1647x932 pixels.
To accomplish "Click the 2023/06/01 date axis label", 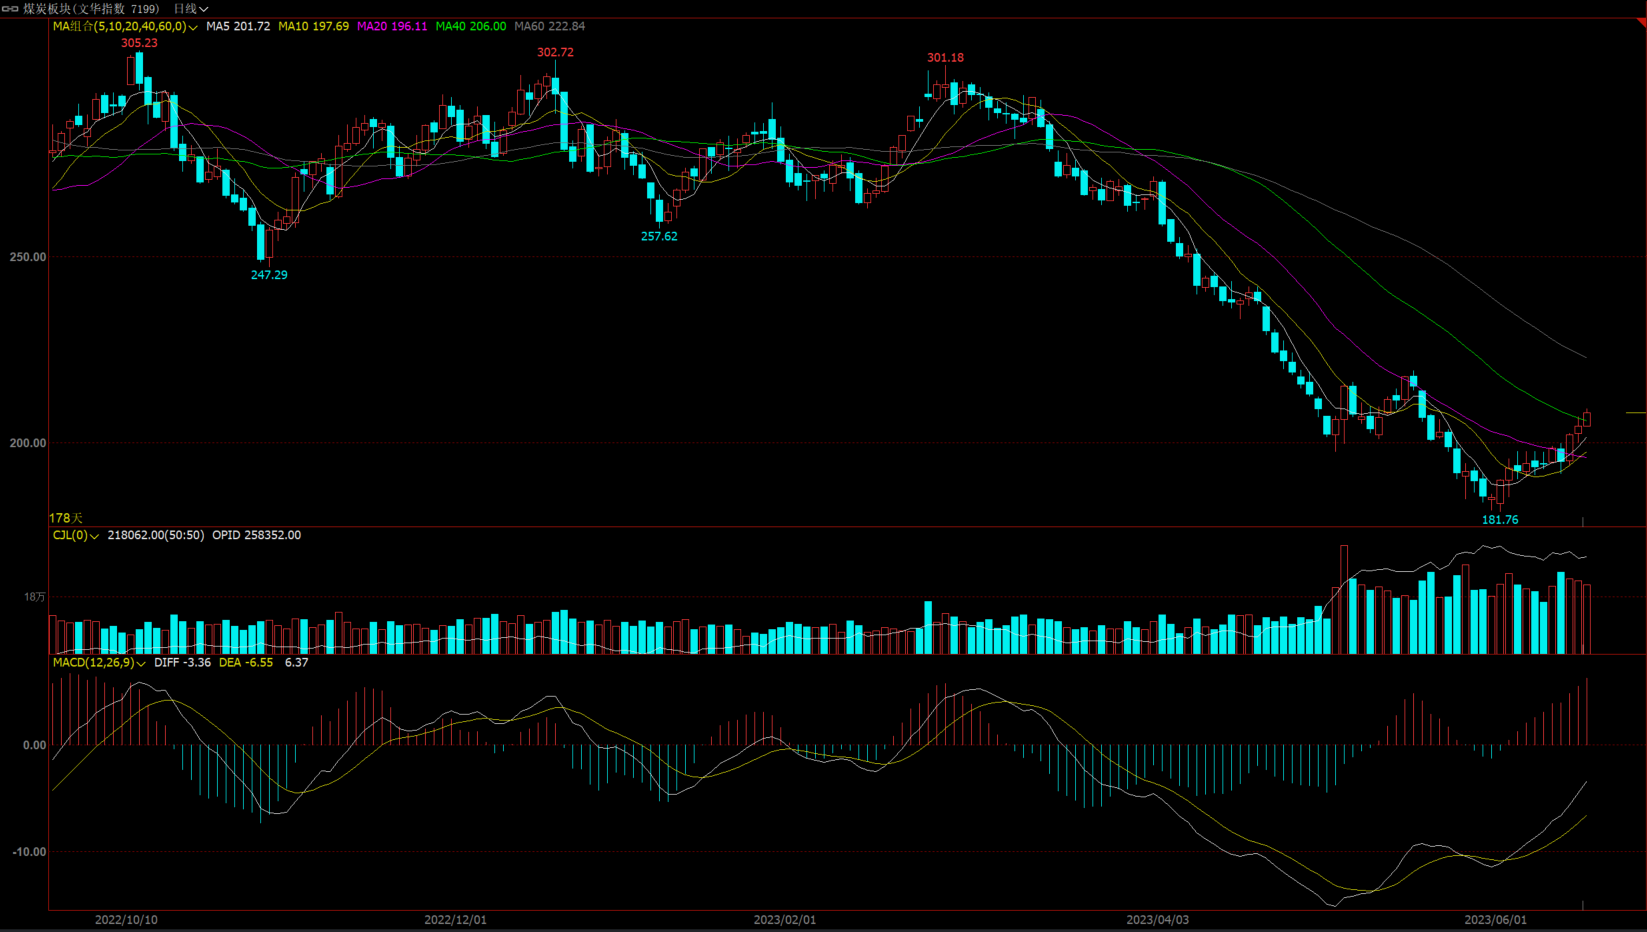I will point(1496,920).
